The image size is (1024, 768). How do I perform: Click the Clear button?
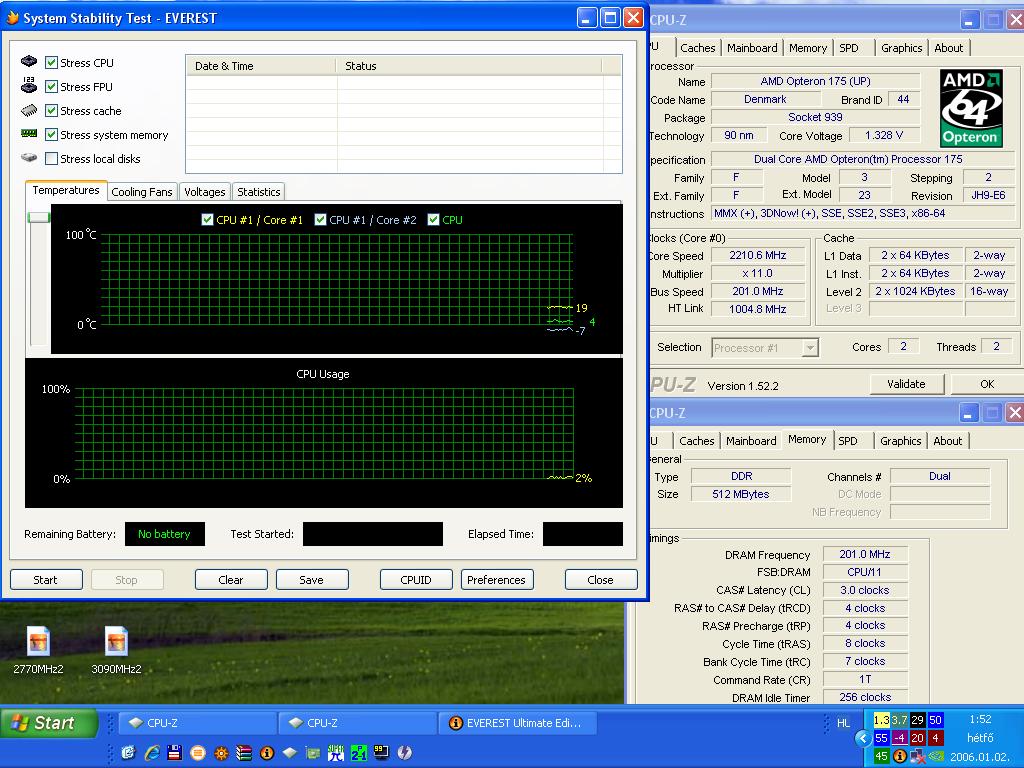point(231,580)
